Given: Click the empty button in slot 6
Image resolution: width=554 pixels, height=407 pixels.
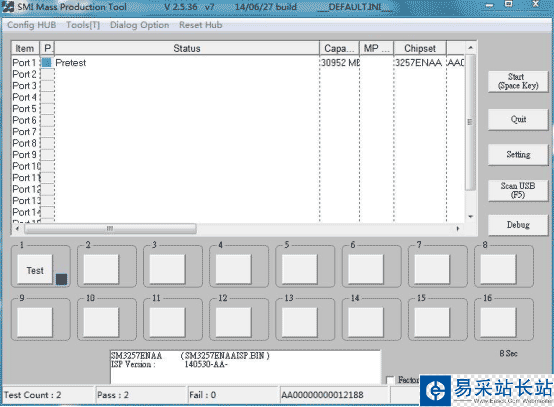Looking at the screenshot, I should click(x=366, y=270).
